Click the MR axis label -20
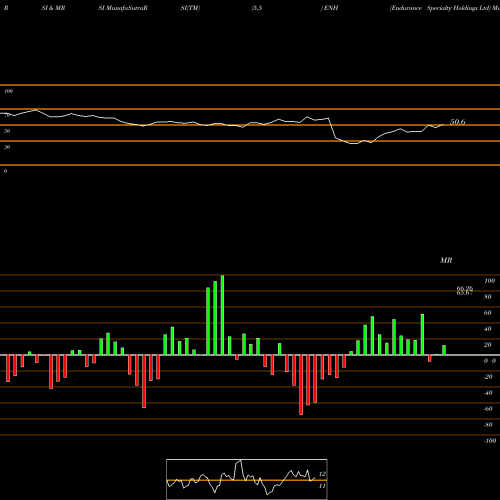 point(488,377)
